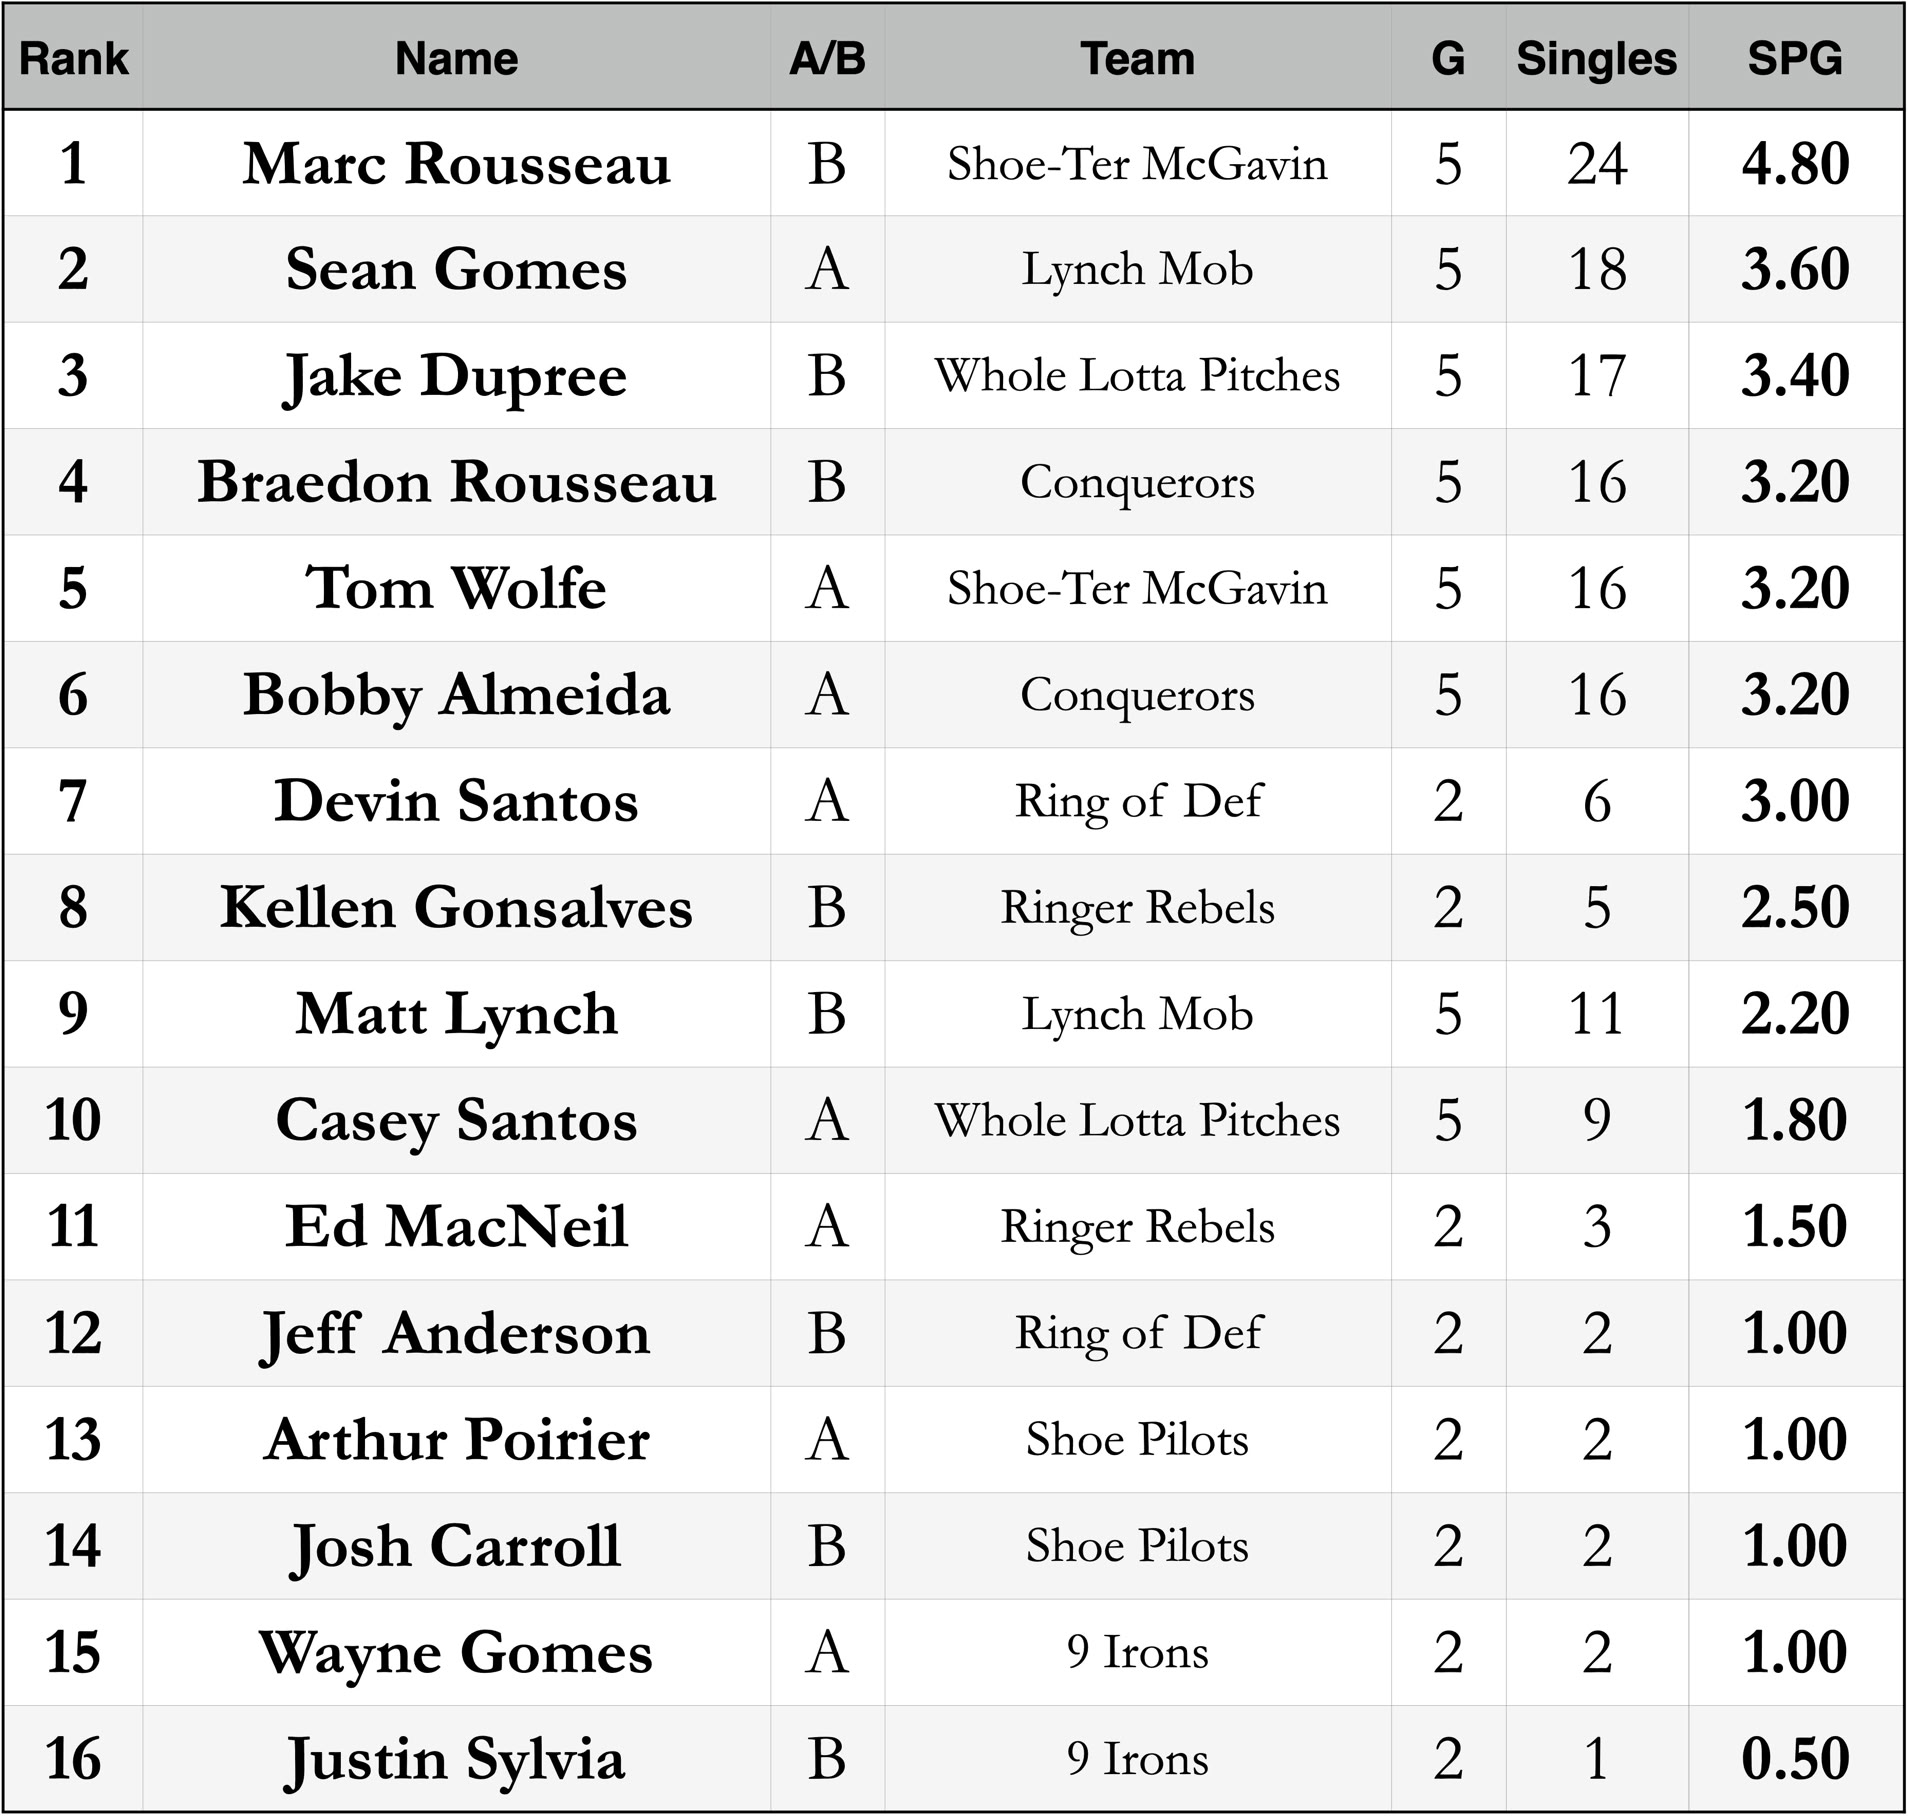Viewport: 1908px width, 1816px height.
Task: Click the rank 13 cell for Arthur Poirier
Action: coord(73,1439)
